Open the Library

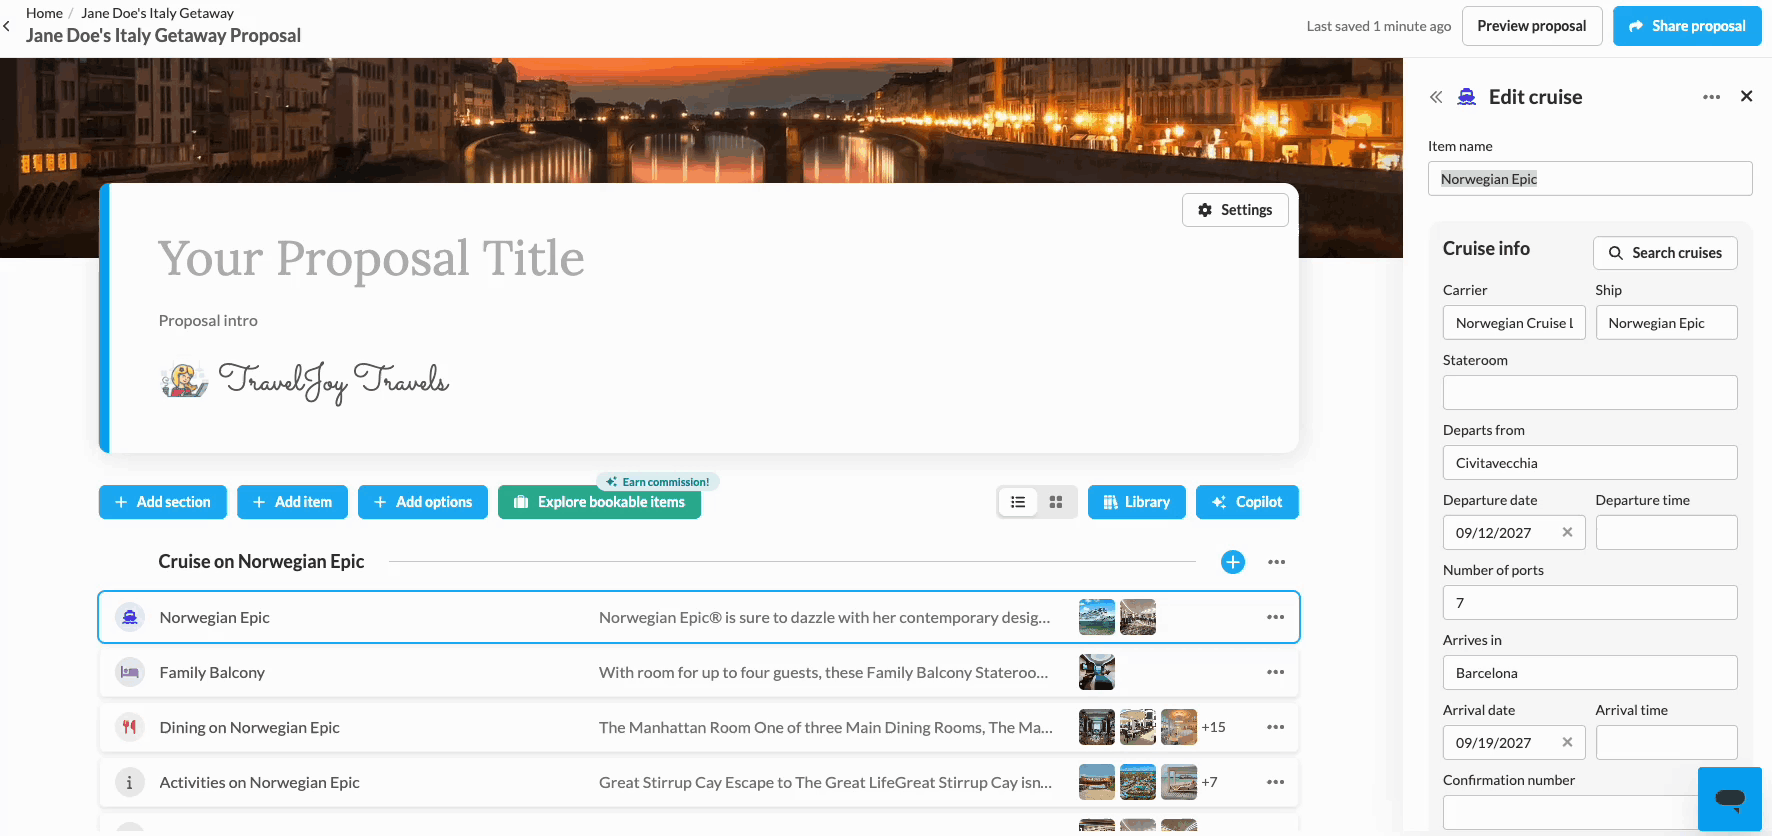(x=1137, y=502)
